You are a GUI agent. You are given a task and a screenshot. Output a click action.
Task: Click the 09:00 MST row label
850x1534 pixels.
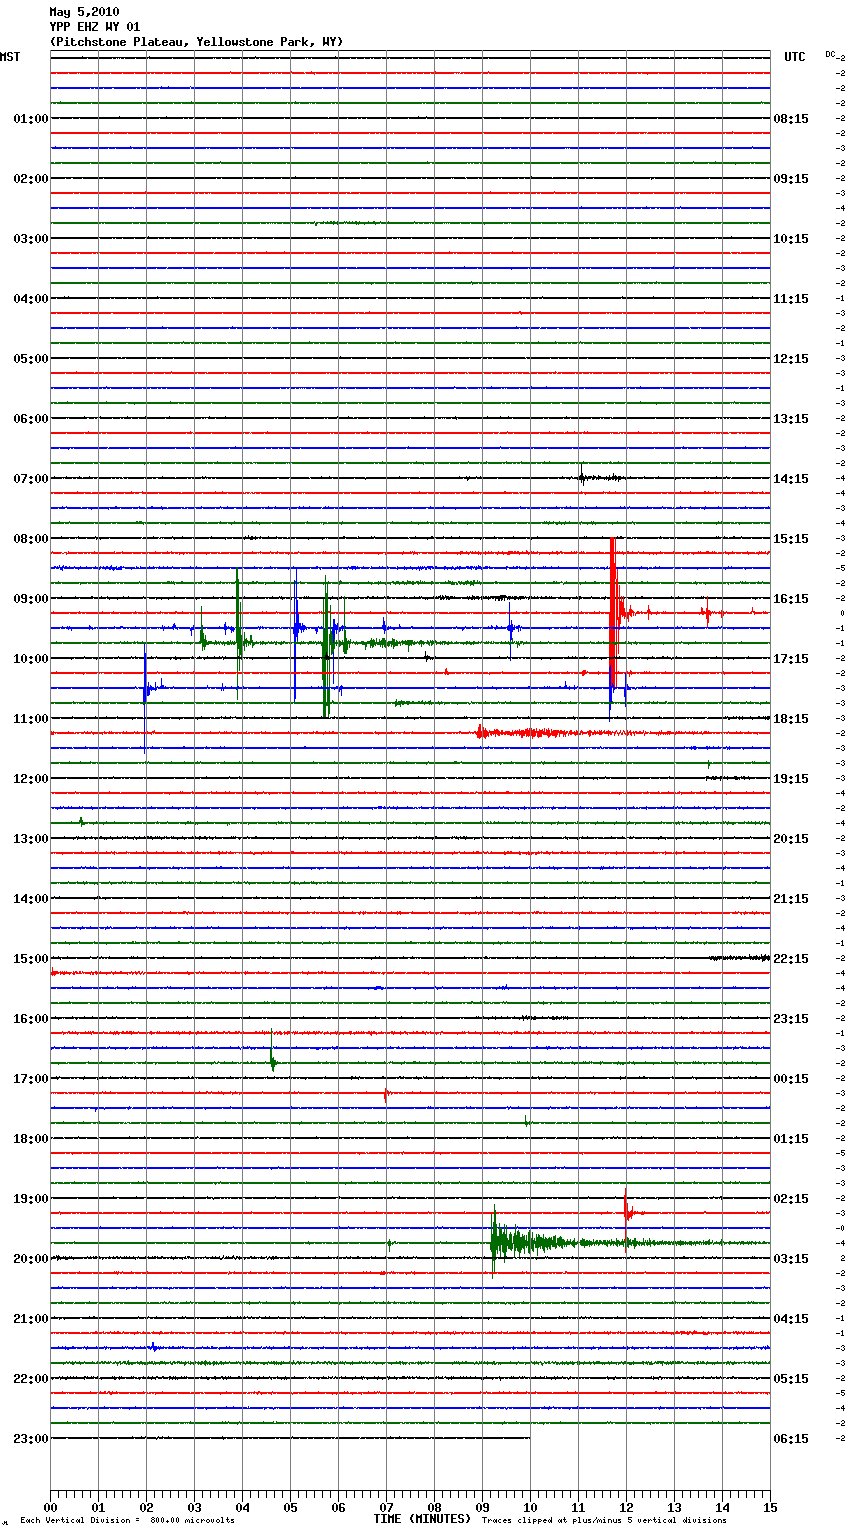click(31, 599)
